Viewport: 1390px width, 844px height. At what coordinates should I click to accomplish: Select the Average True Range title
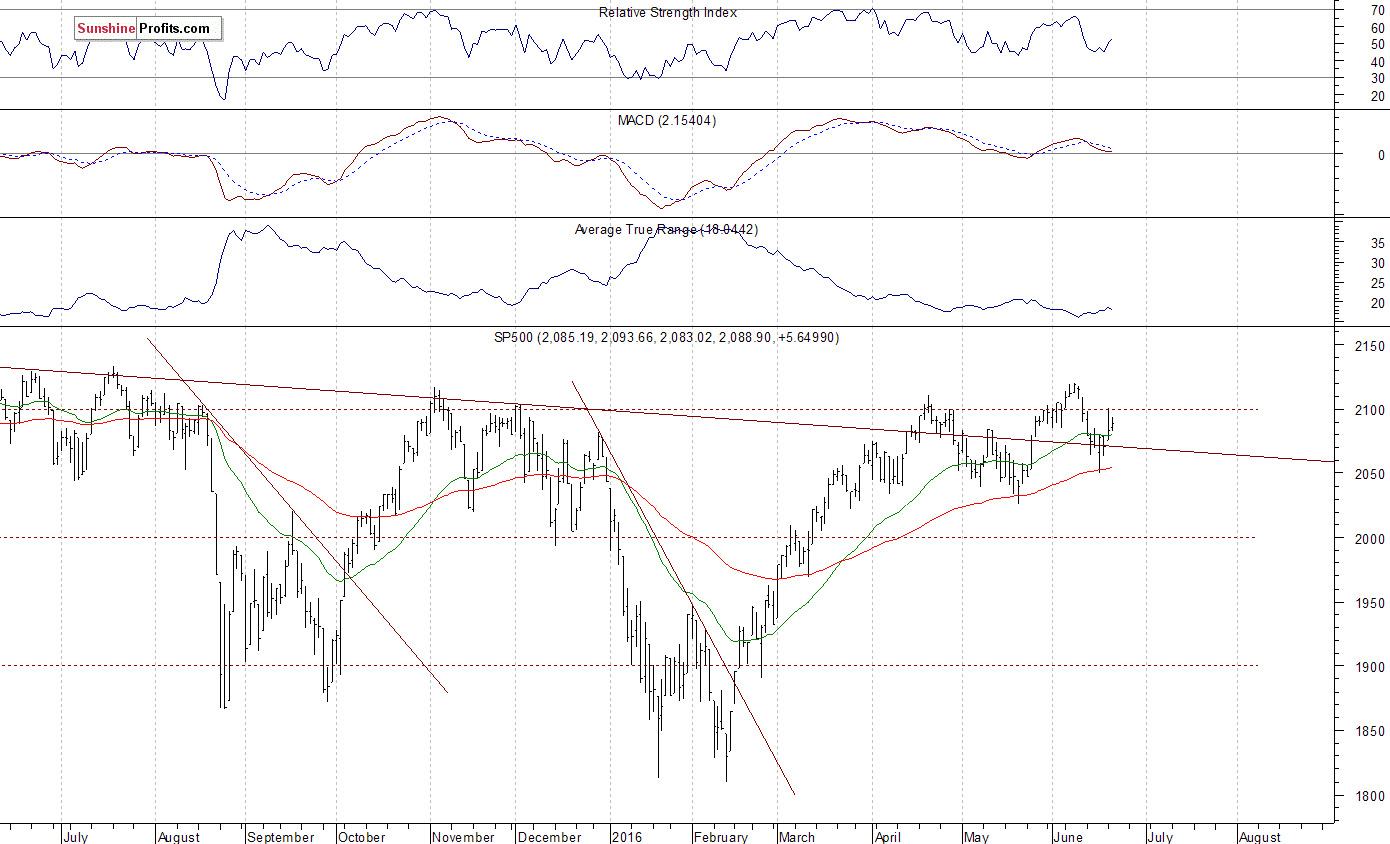[x=666, y=230]
